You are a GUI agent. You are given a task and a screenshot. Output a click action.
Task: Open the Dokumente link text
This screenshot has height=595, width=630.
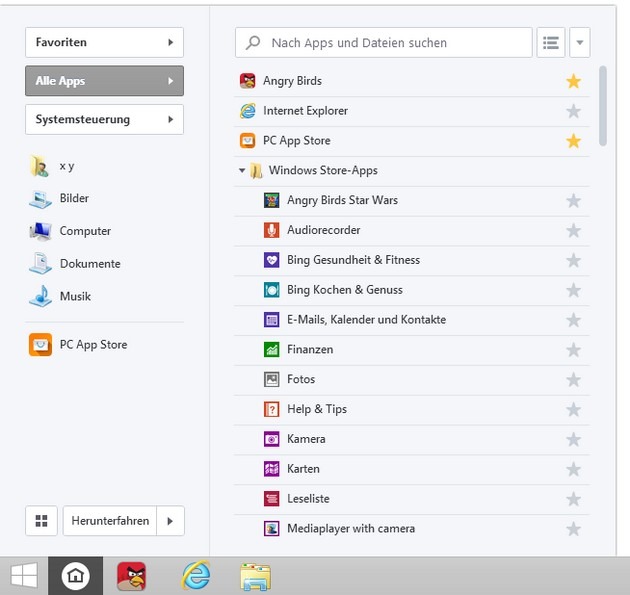tap(90, 264)
